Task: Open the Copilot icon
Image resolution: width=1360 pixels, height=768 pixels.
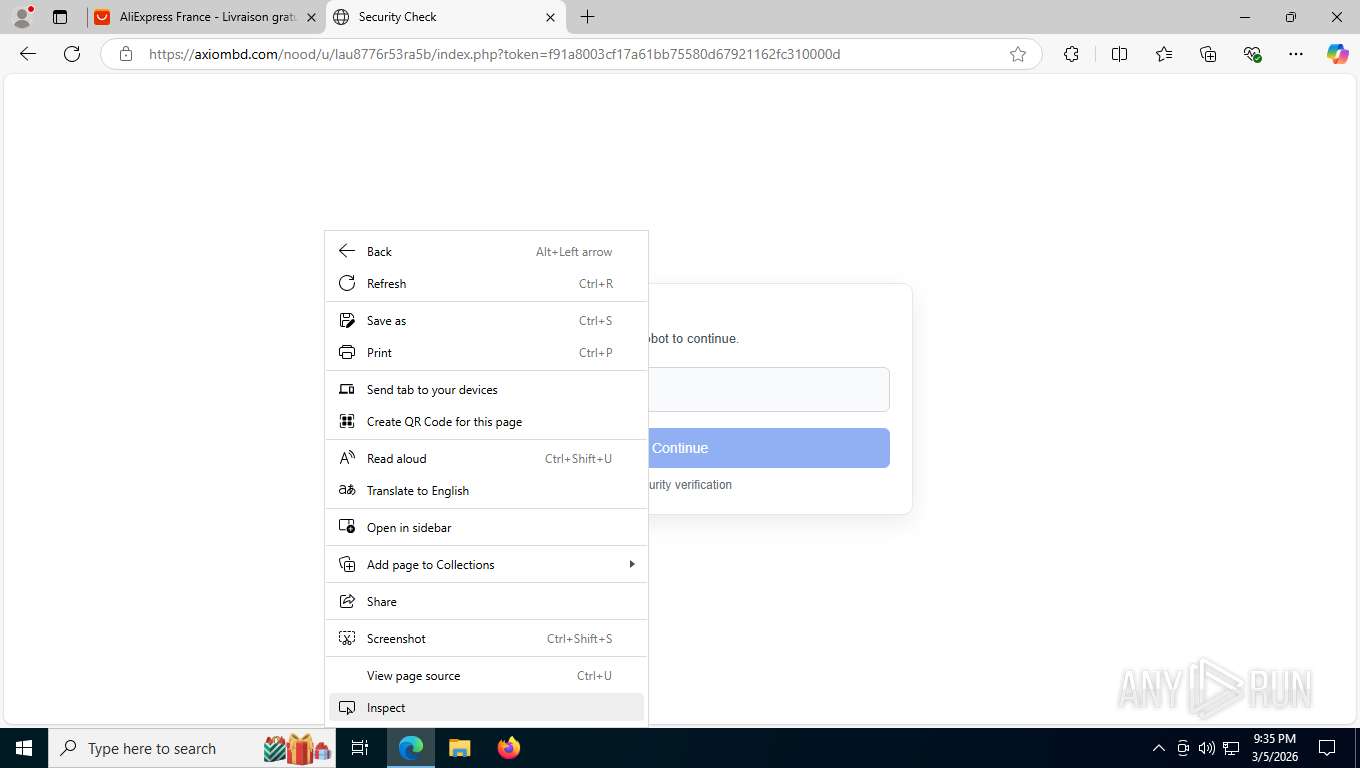Action: [x=1337, y=54]
